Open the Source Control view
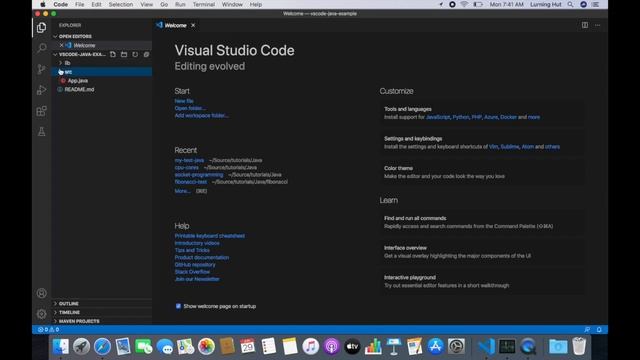 [41, 69]
